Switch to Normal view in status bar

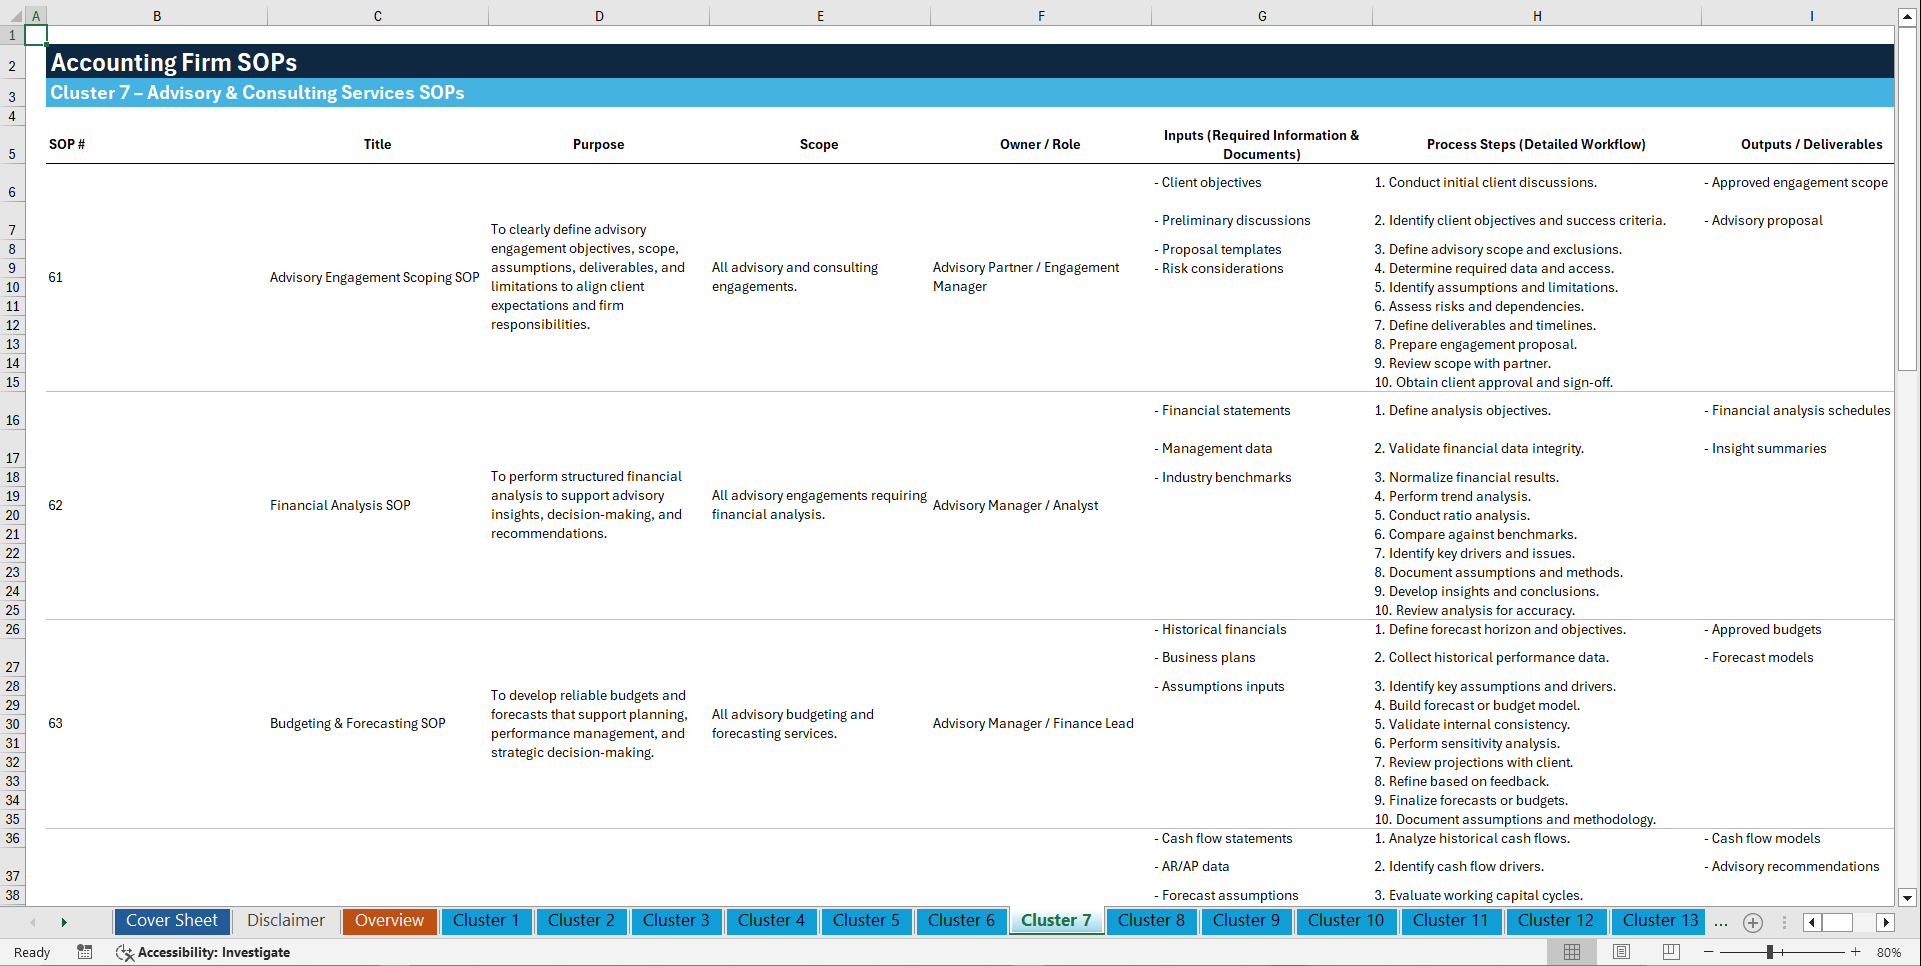pos(1572,952)
